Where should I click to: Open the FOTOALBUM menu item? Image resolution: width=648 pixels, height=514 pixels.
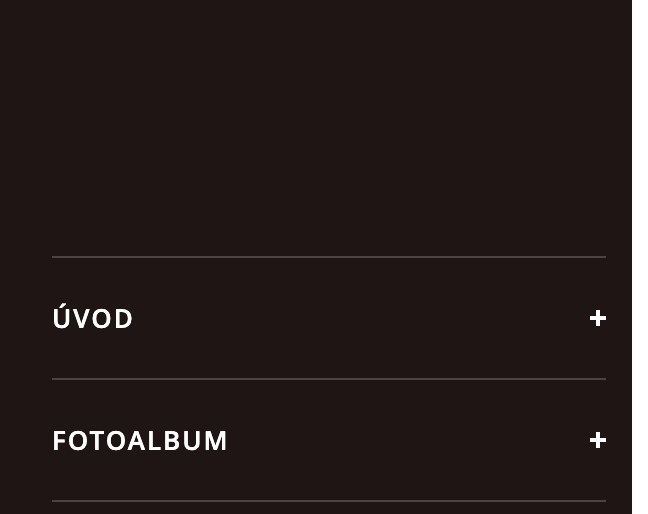(140, 441)
